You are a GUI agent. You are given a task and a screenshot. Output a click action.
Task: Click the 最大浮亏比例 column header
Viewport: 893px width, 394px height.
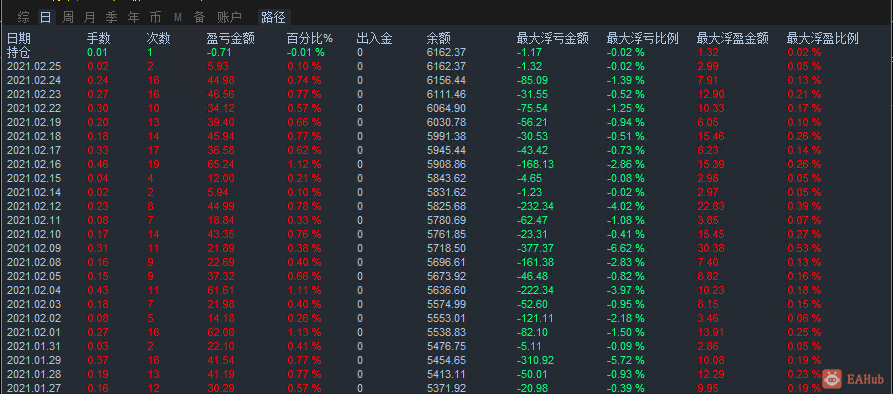pos(642,39)
